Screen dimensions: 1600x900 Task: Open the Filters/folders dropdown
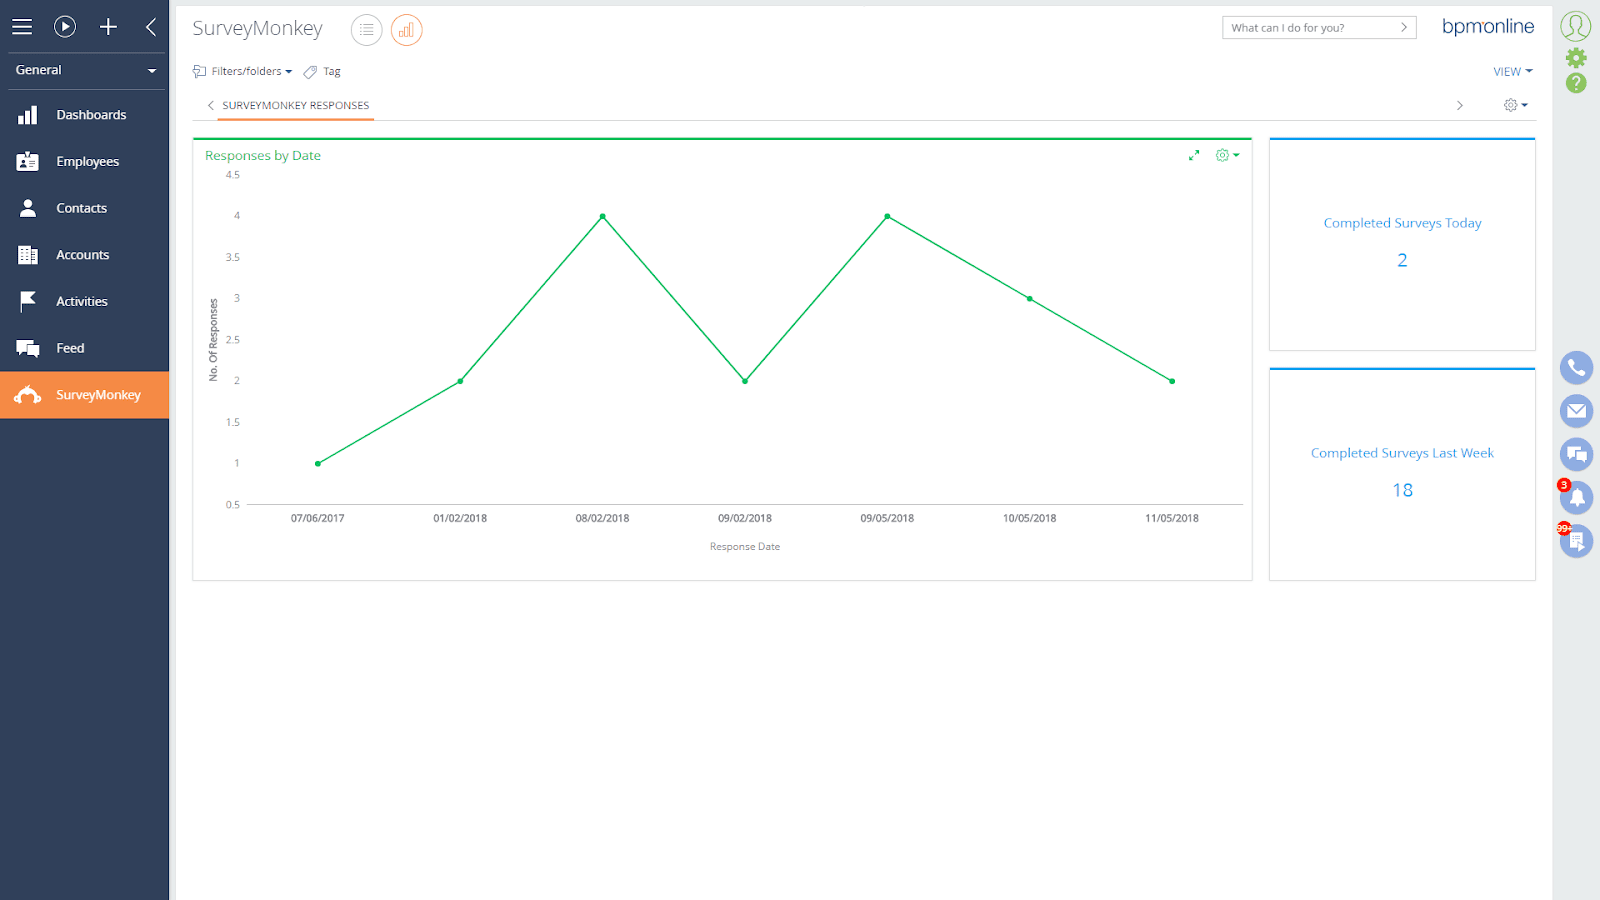pyautogui.click(x=243, y=71)
